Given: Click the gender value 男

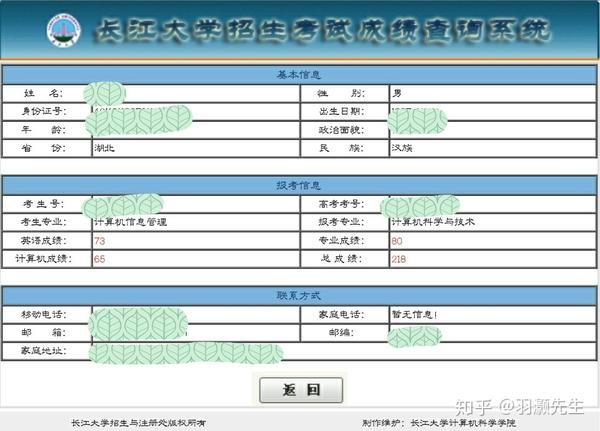Looking at the screenshot, I should tap(397, 93).
